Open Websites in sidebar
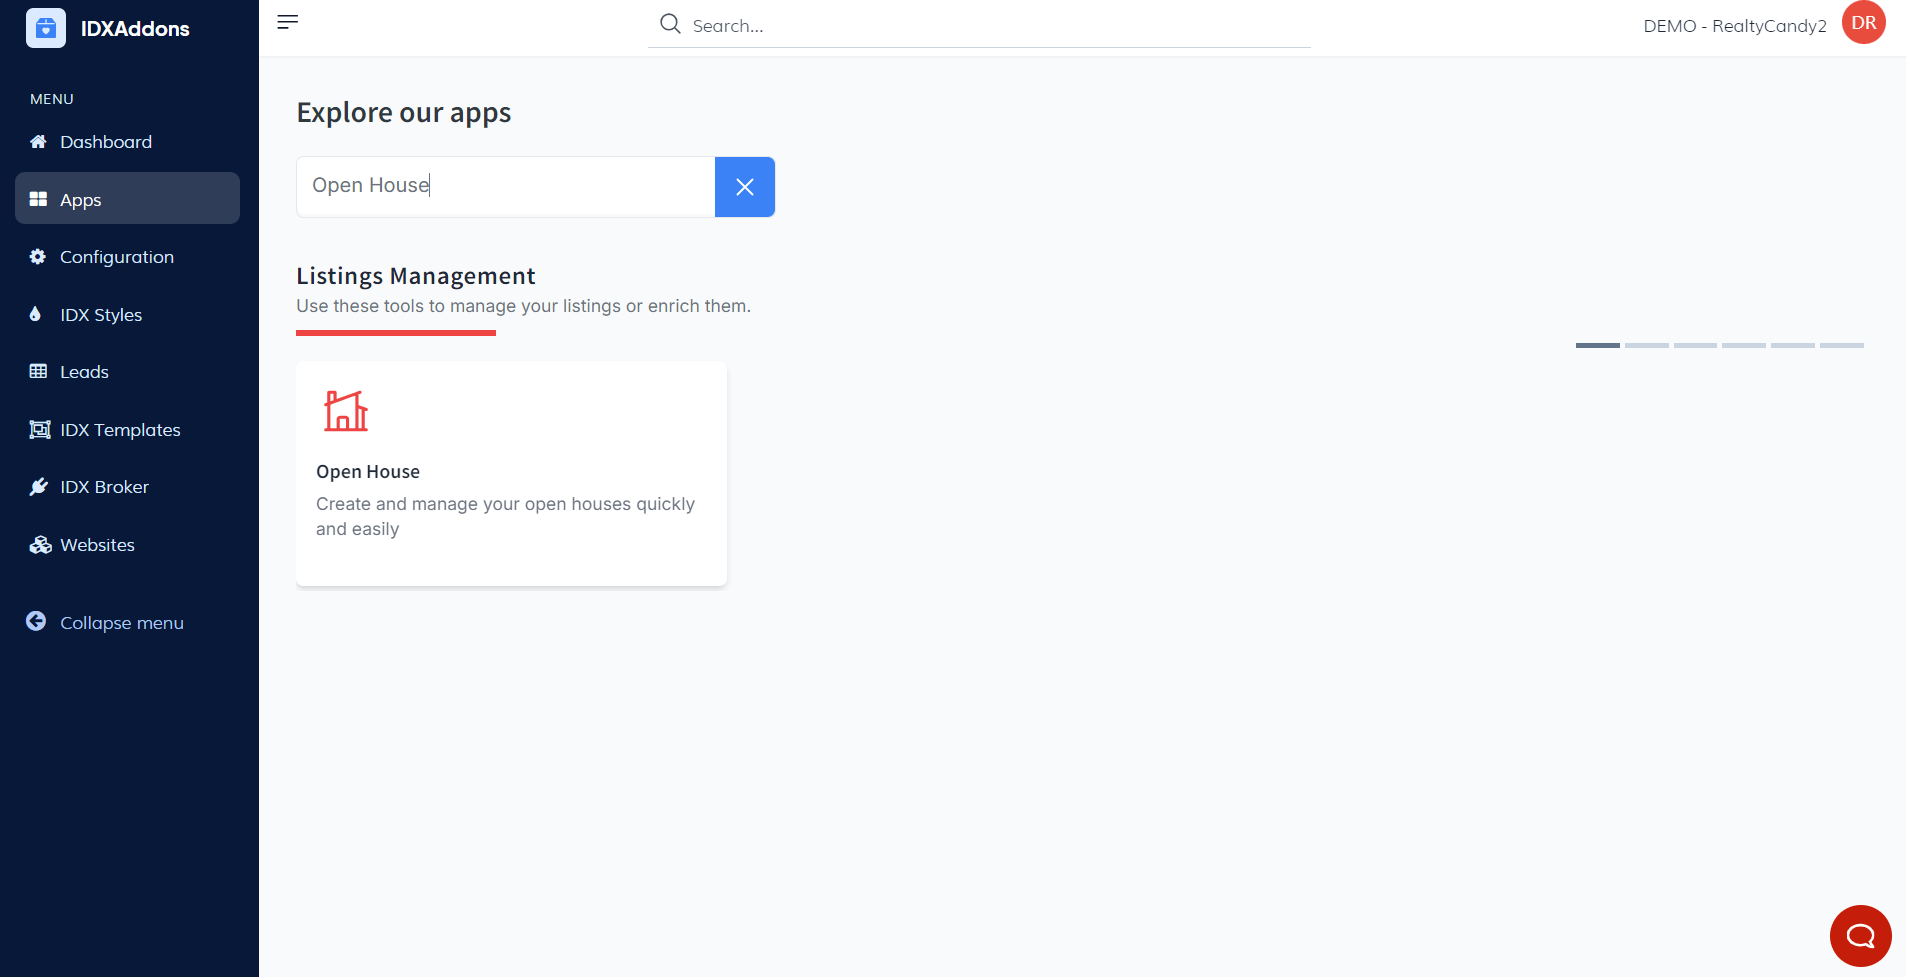This screenshot has height=977, width=1906. pyautogui.click(x=97, y=545)
